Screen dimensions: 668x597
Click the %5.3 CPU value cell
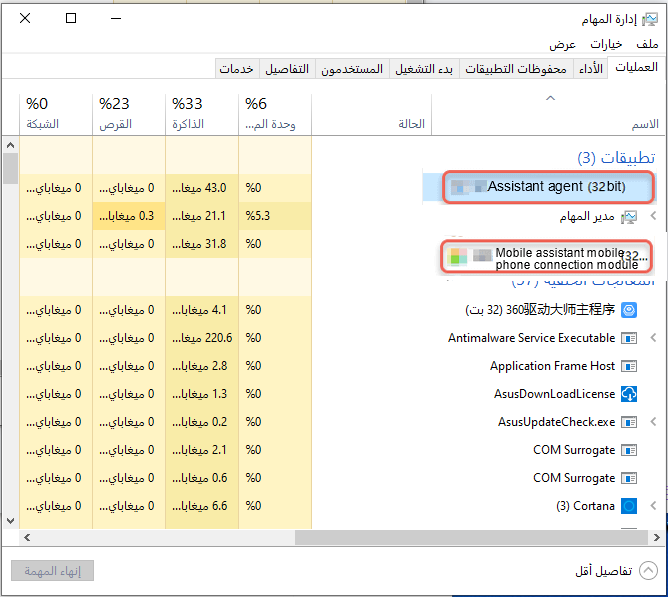pyautogui.click(x=275, y=216)
